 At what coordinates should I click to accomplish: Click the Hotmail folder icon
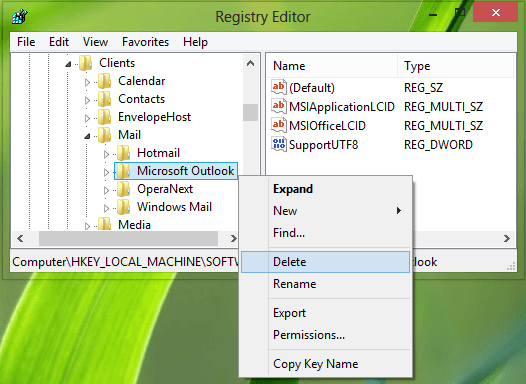pyautogui.click(x=124, y=153)
